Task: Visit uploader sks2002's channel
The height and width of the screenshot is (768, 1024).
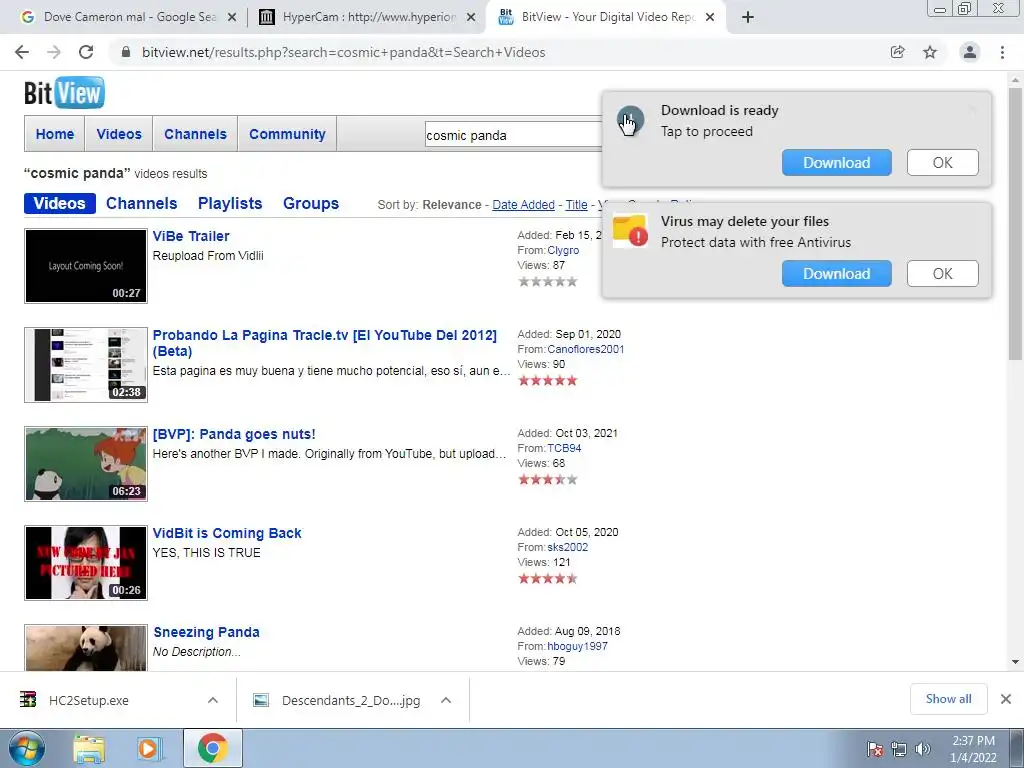Action: tap(568, 547)
